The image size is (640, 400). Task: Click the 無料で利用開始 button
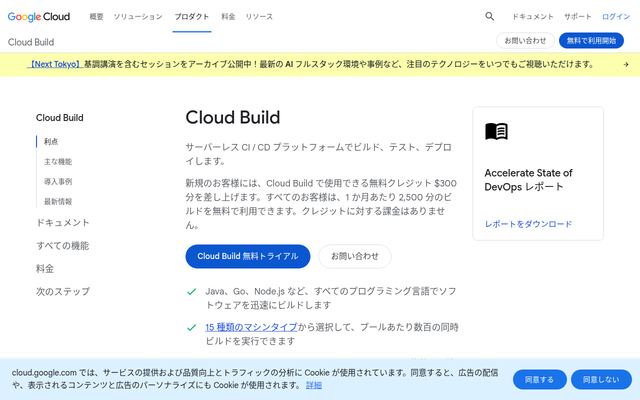(591, 40)
